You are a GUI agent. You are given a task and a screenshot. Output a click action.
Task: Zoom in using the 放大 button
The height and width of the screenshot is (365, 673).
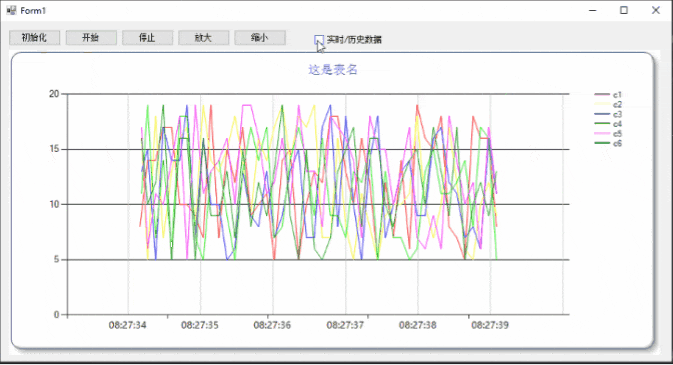pyautogui.click(x=203, y=38)
